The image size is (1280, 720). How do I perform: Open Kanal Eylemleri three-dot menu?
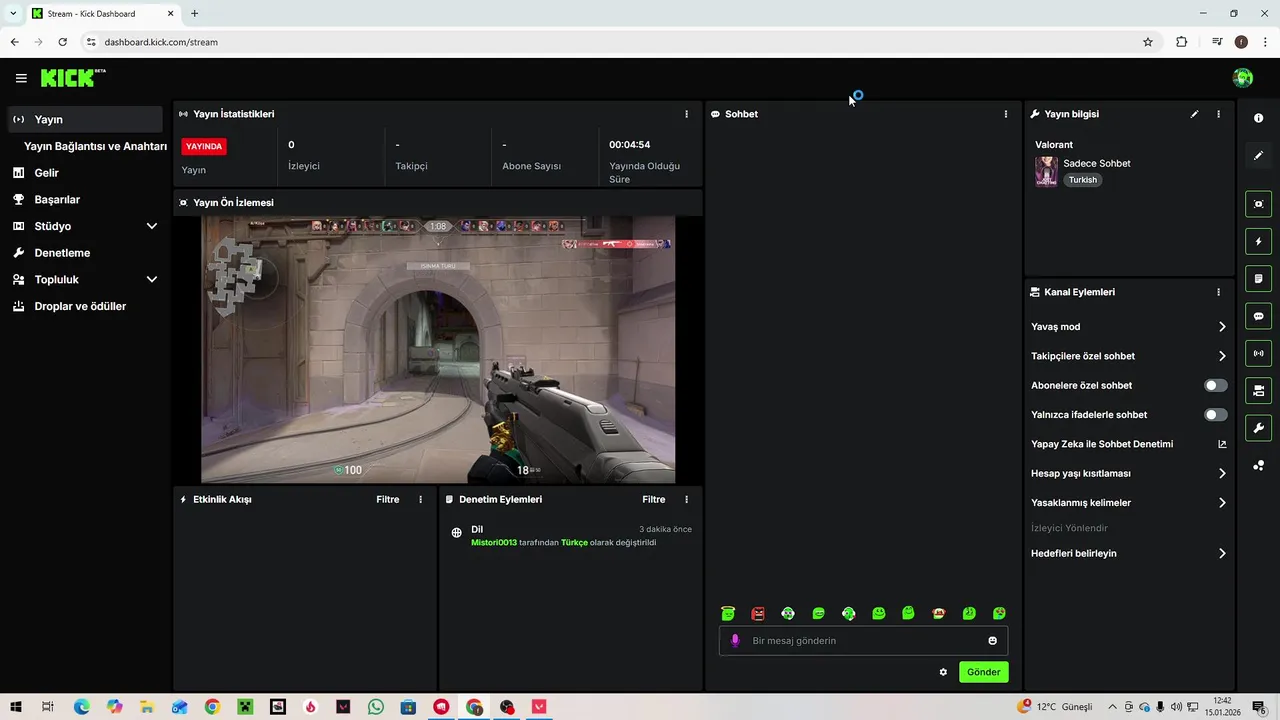1218,292
